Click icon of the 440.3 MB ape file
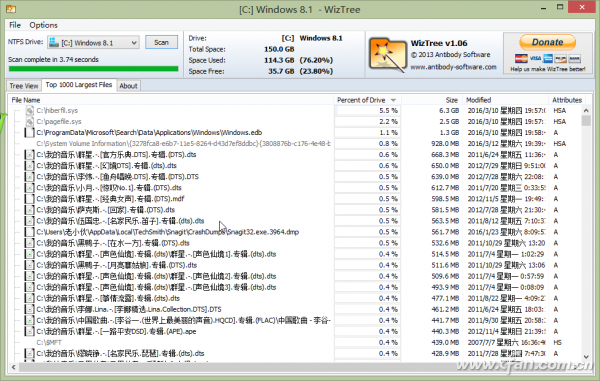 pos(29,332)
